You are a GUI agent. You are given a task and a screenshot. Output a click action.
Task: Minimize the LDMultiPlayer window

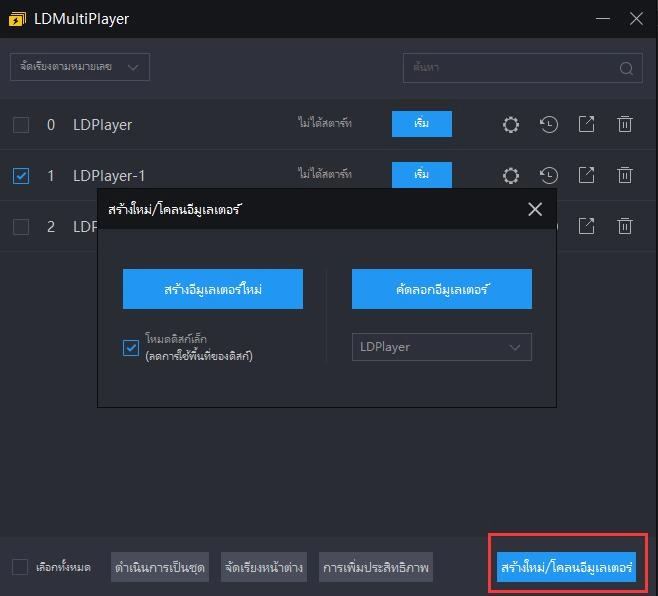[x=603, y=18]
